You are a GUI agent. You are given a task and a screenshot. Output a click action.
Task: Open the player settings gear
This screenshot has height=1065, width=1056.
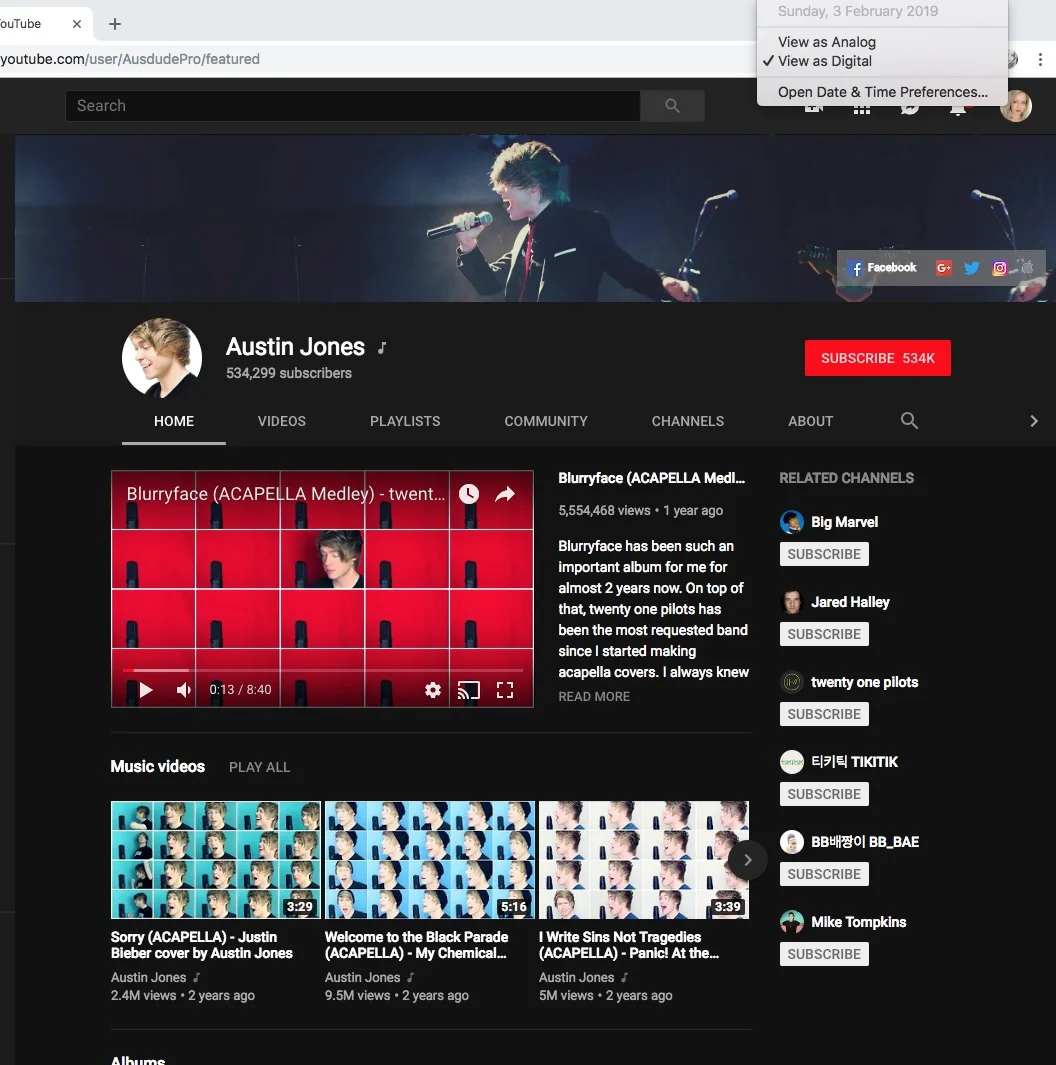pos(432,689)
